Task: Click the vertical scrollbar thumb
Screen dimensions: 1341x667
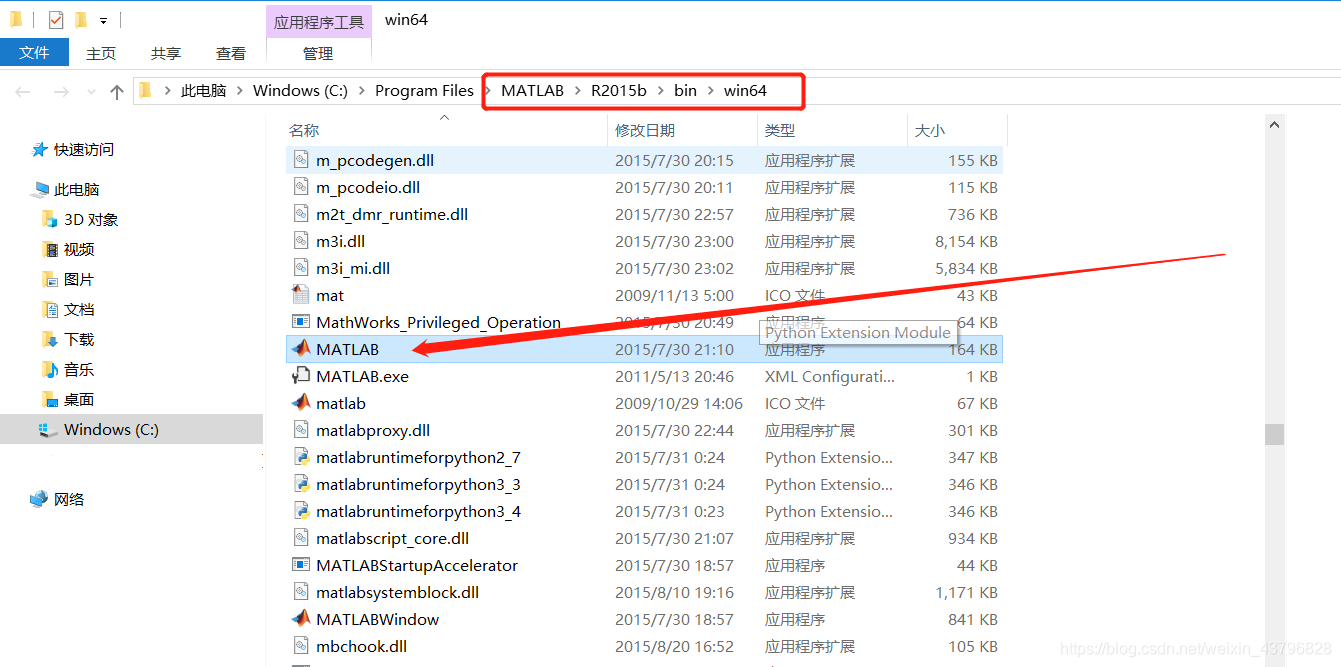Action: pyautogui.click(x=1274, y=434)
